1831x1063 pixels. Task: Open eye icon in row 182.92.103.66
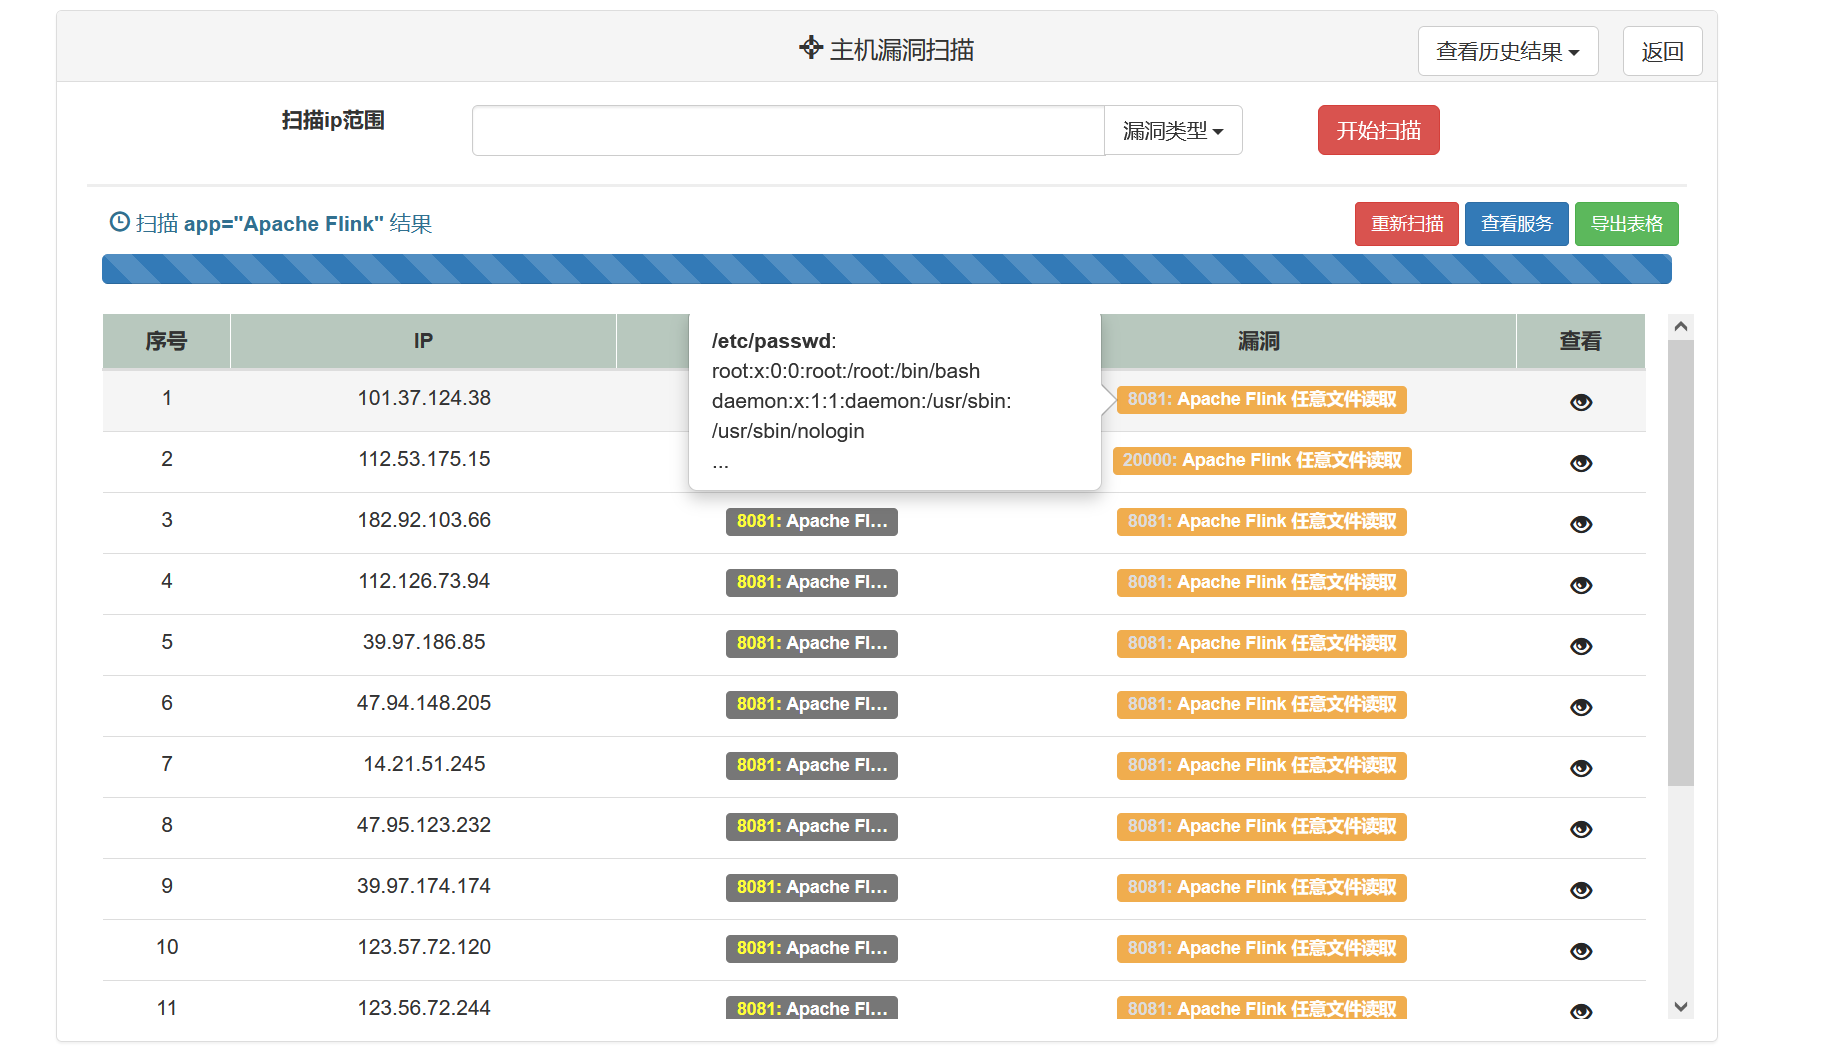1580,524
